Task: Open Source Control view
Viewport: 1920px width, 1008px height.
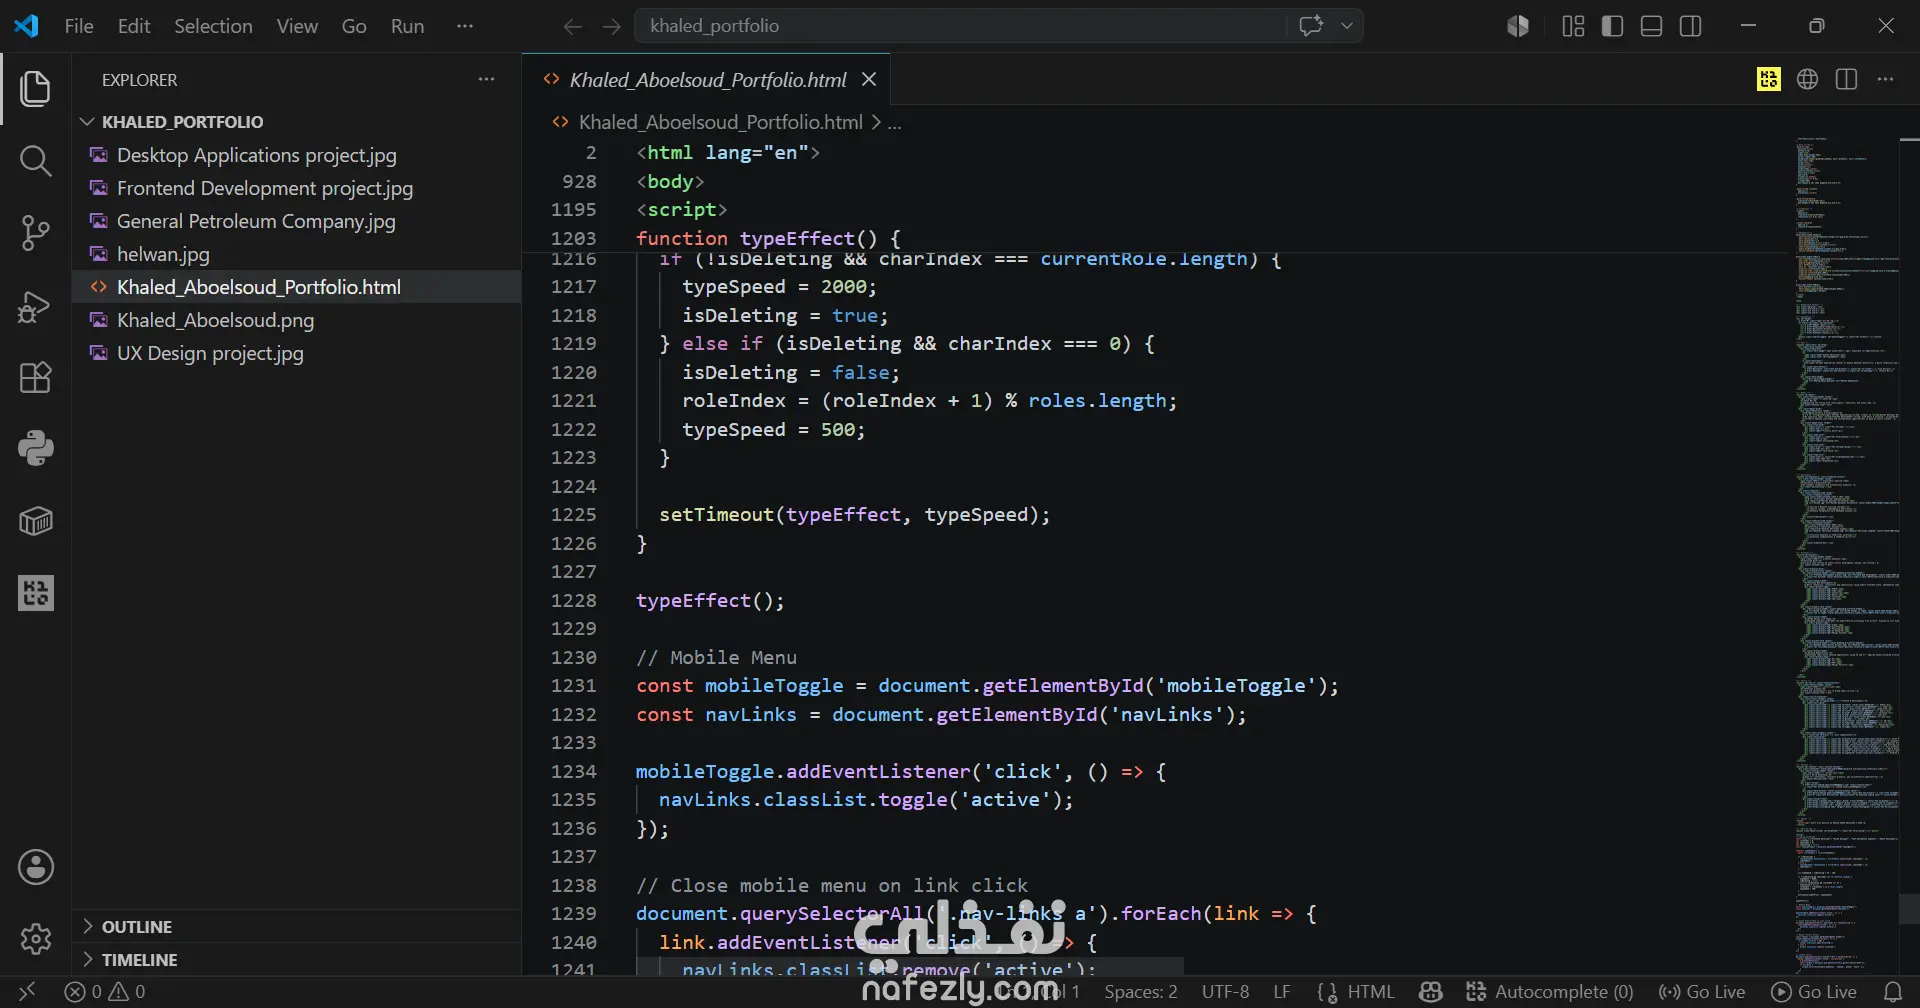Action: 35,232
